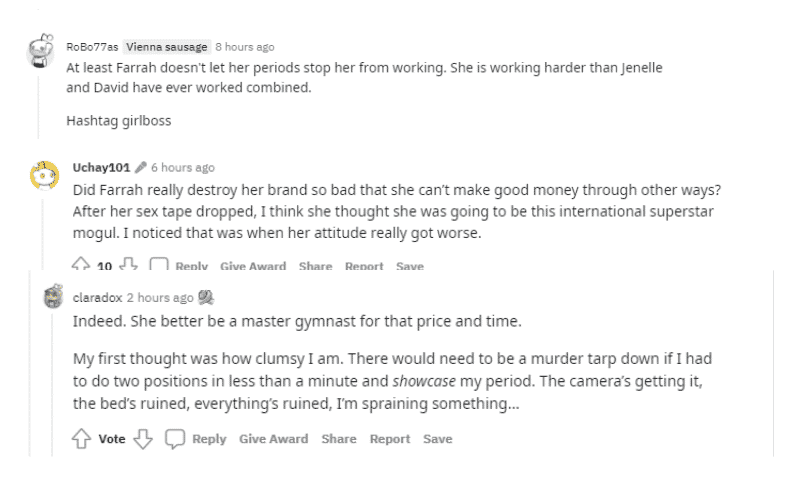Upvote Uchay101's comment
Image resolution: width=800 pixels, height=500 pixels.
81,264
